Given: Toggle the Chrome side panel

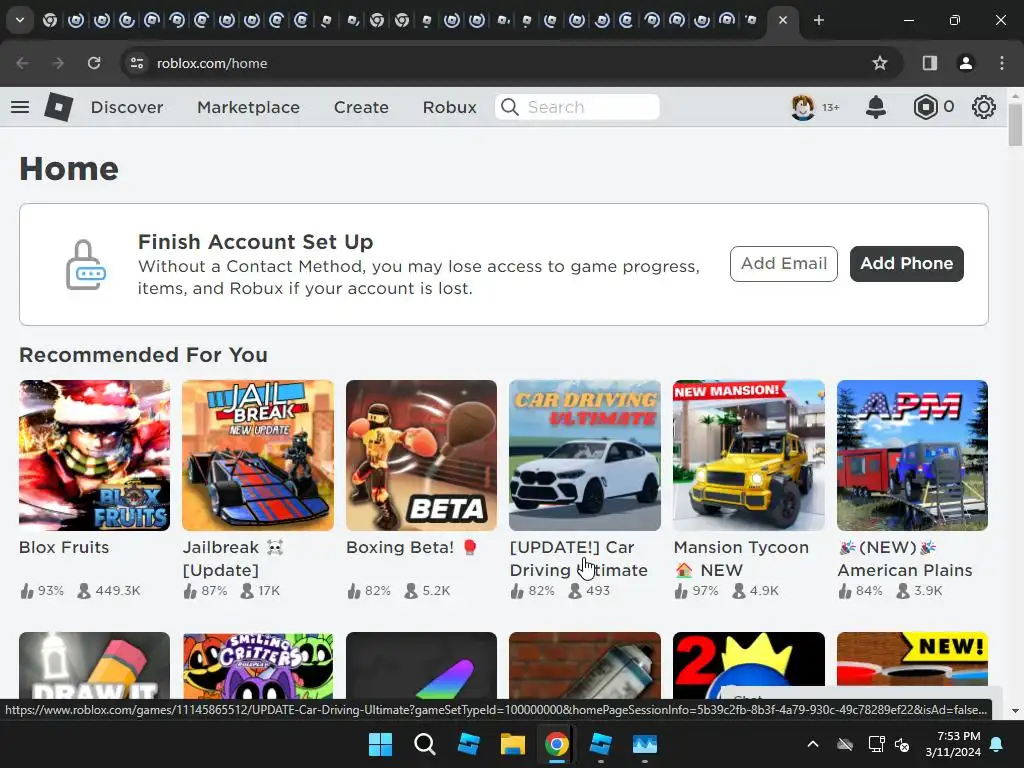Looking at the screenshot, I should click(929, 63).
